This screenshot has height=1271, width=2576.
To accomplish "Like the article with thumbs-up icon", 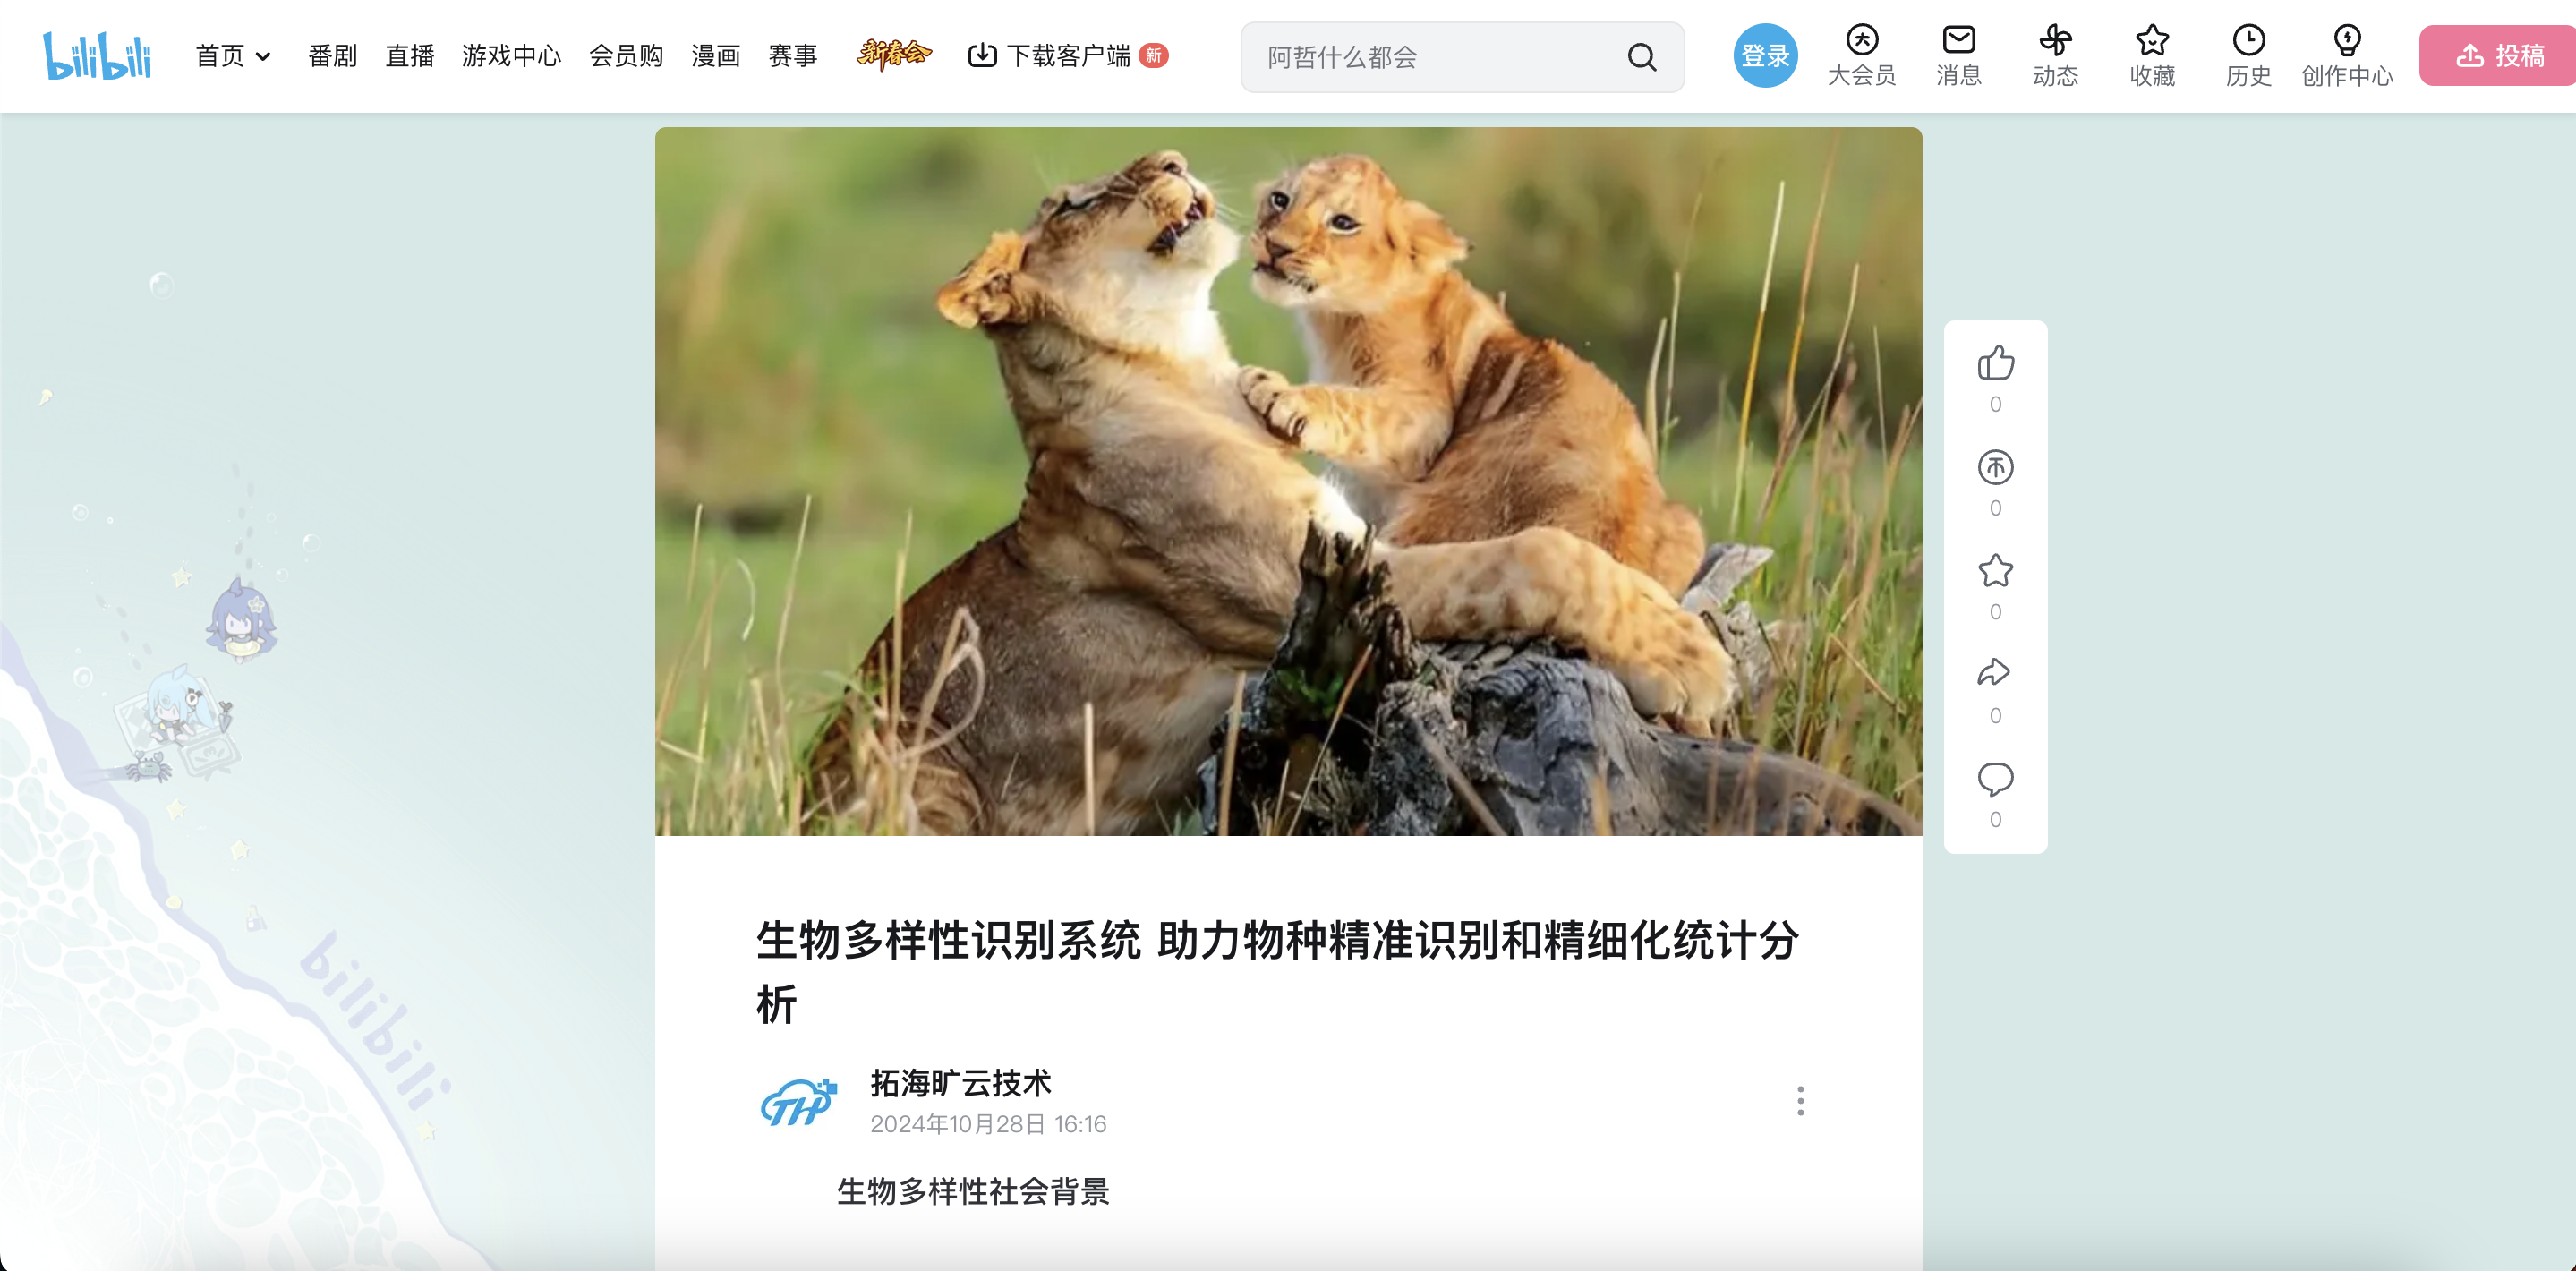I will pos(1995,364).
